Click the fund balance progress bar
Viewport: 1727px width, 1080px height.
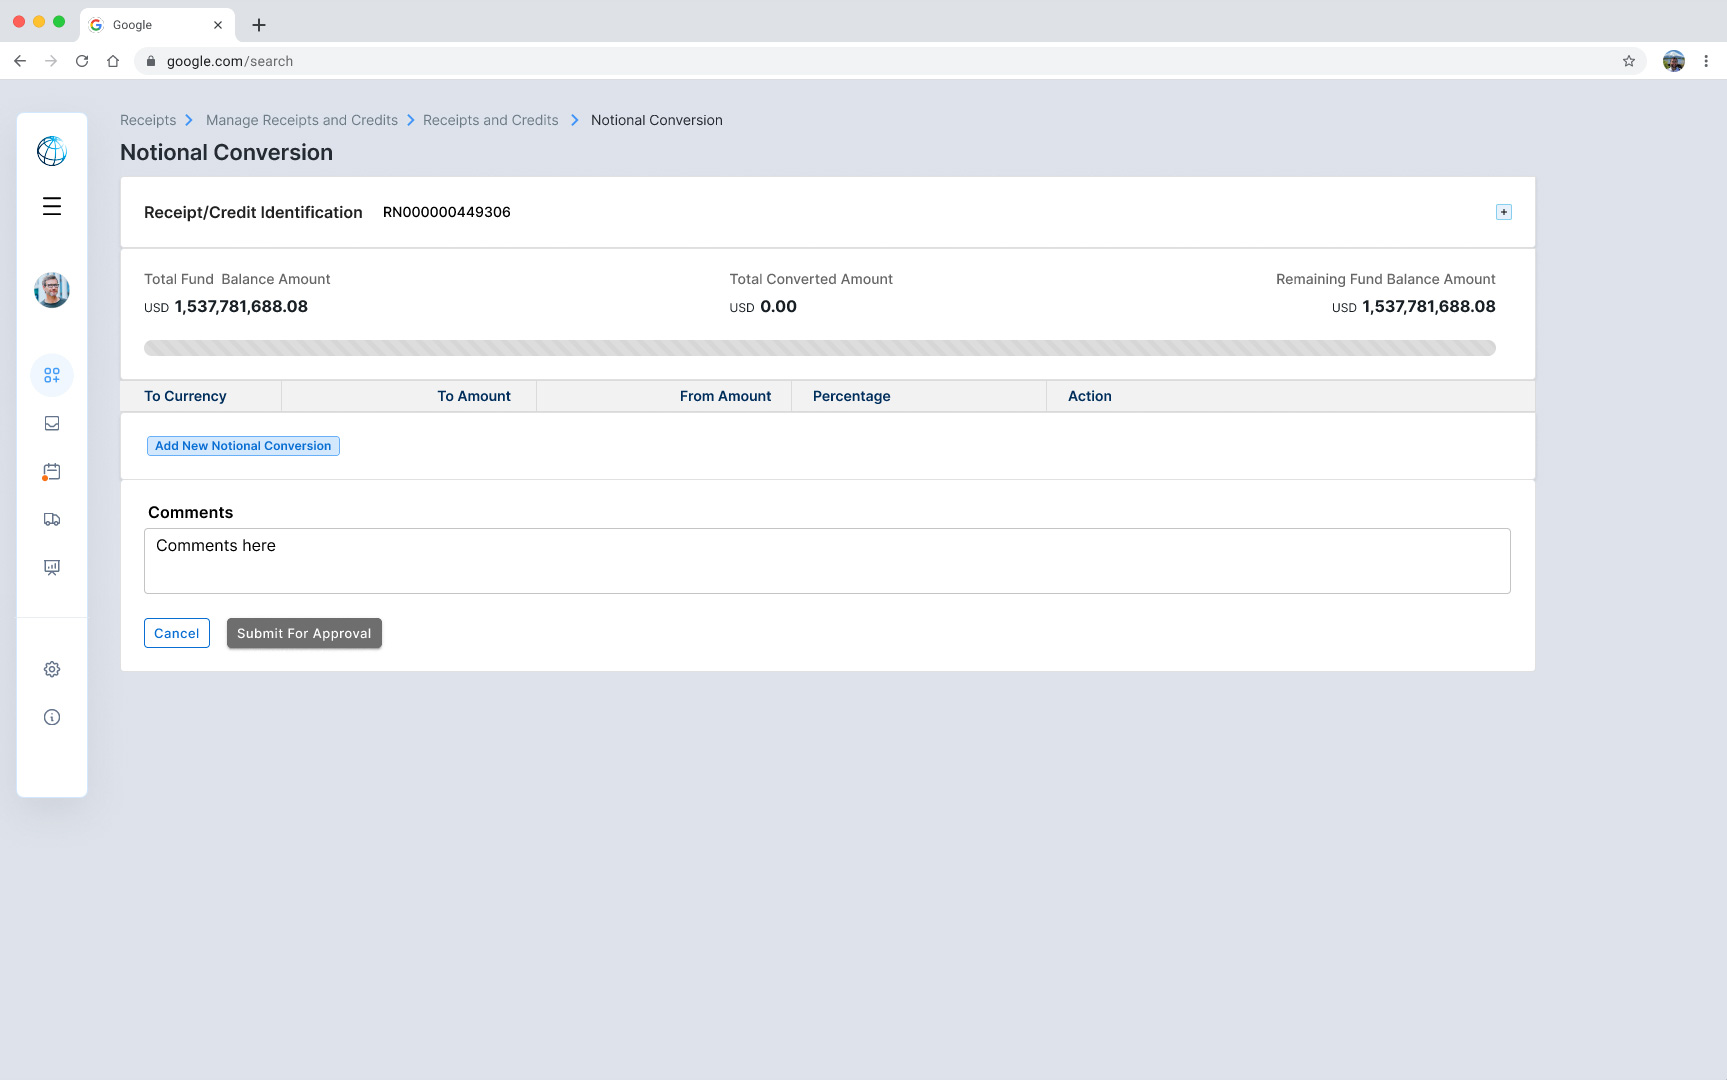coord(819,348)
